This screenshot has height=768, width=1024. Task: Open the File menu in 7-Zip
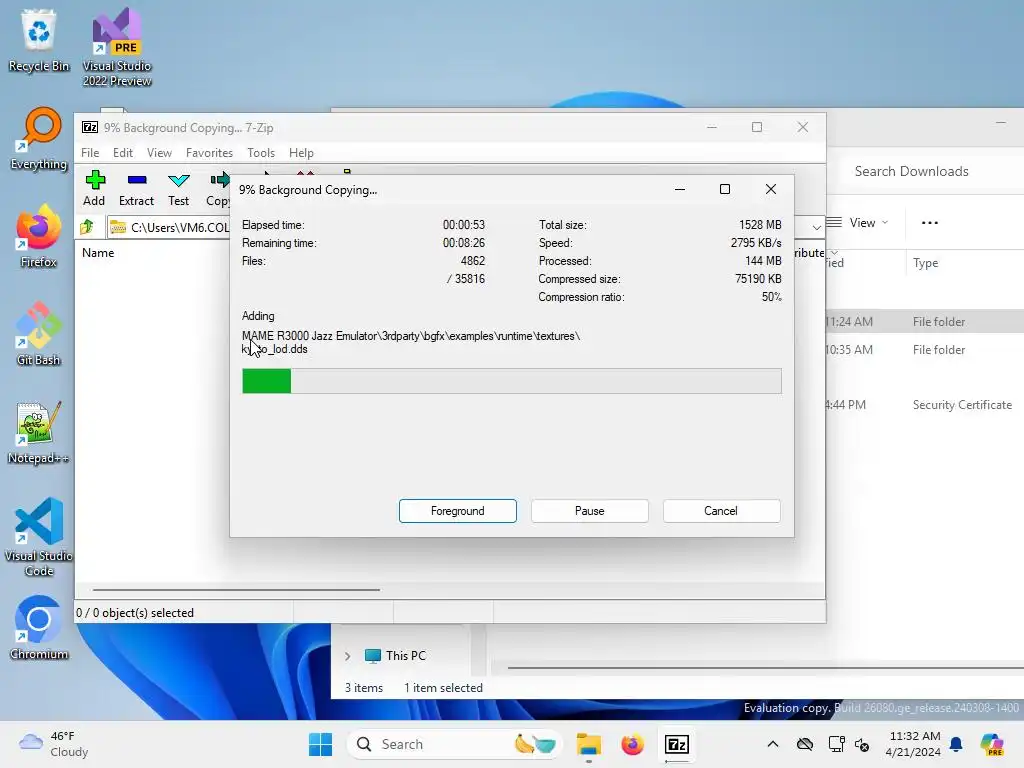pos(90,153)
